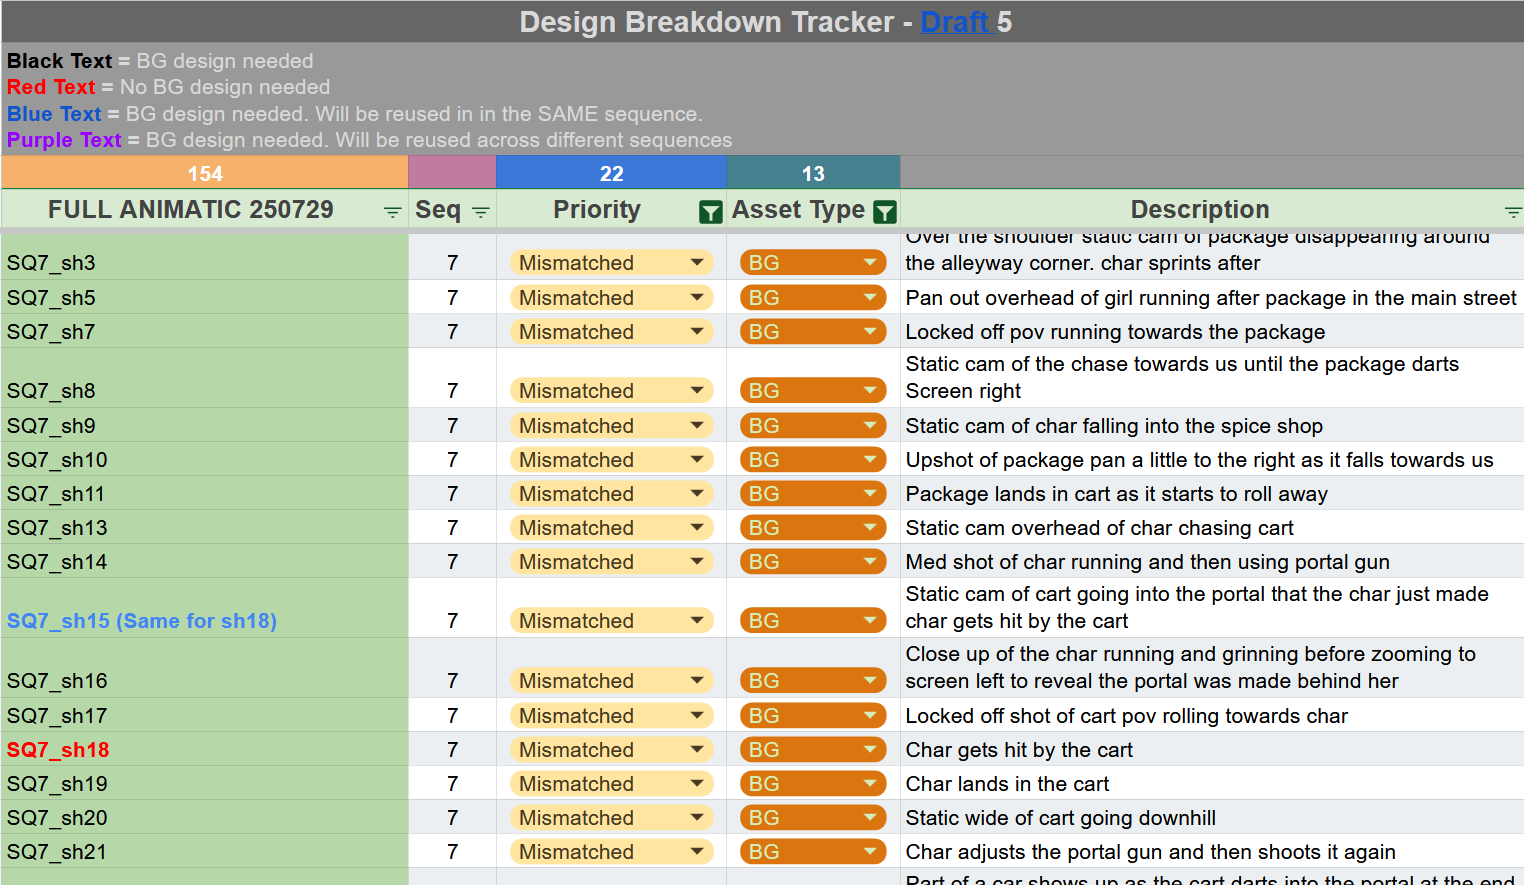Open the Draft link in the title
The image size is (1524, 885).
[955, 22]
